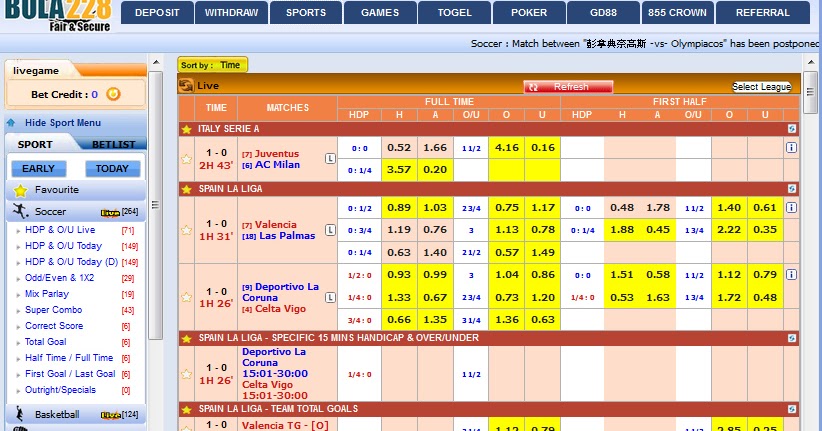Click the Italy Serie A league refresh icon
The width and height of the screenshot is (822, 431).
[792, 128]
